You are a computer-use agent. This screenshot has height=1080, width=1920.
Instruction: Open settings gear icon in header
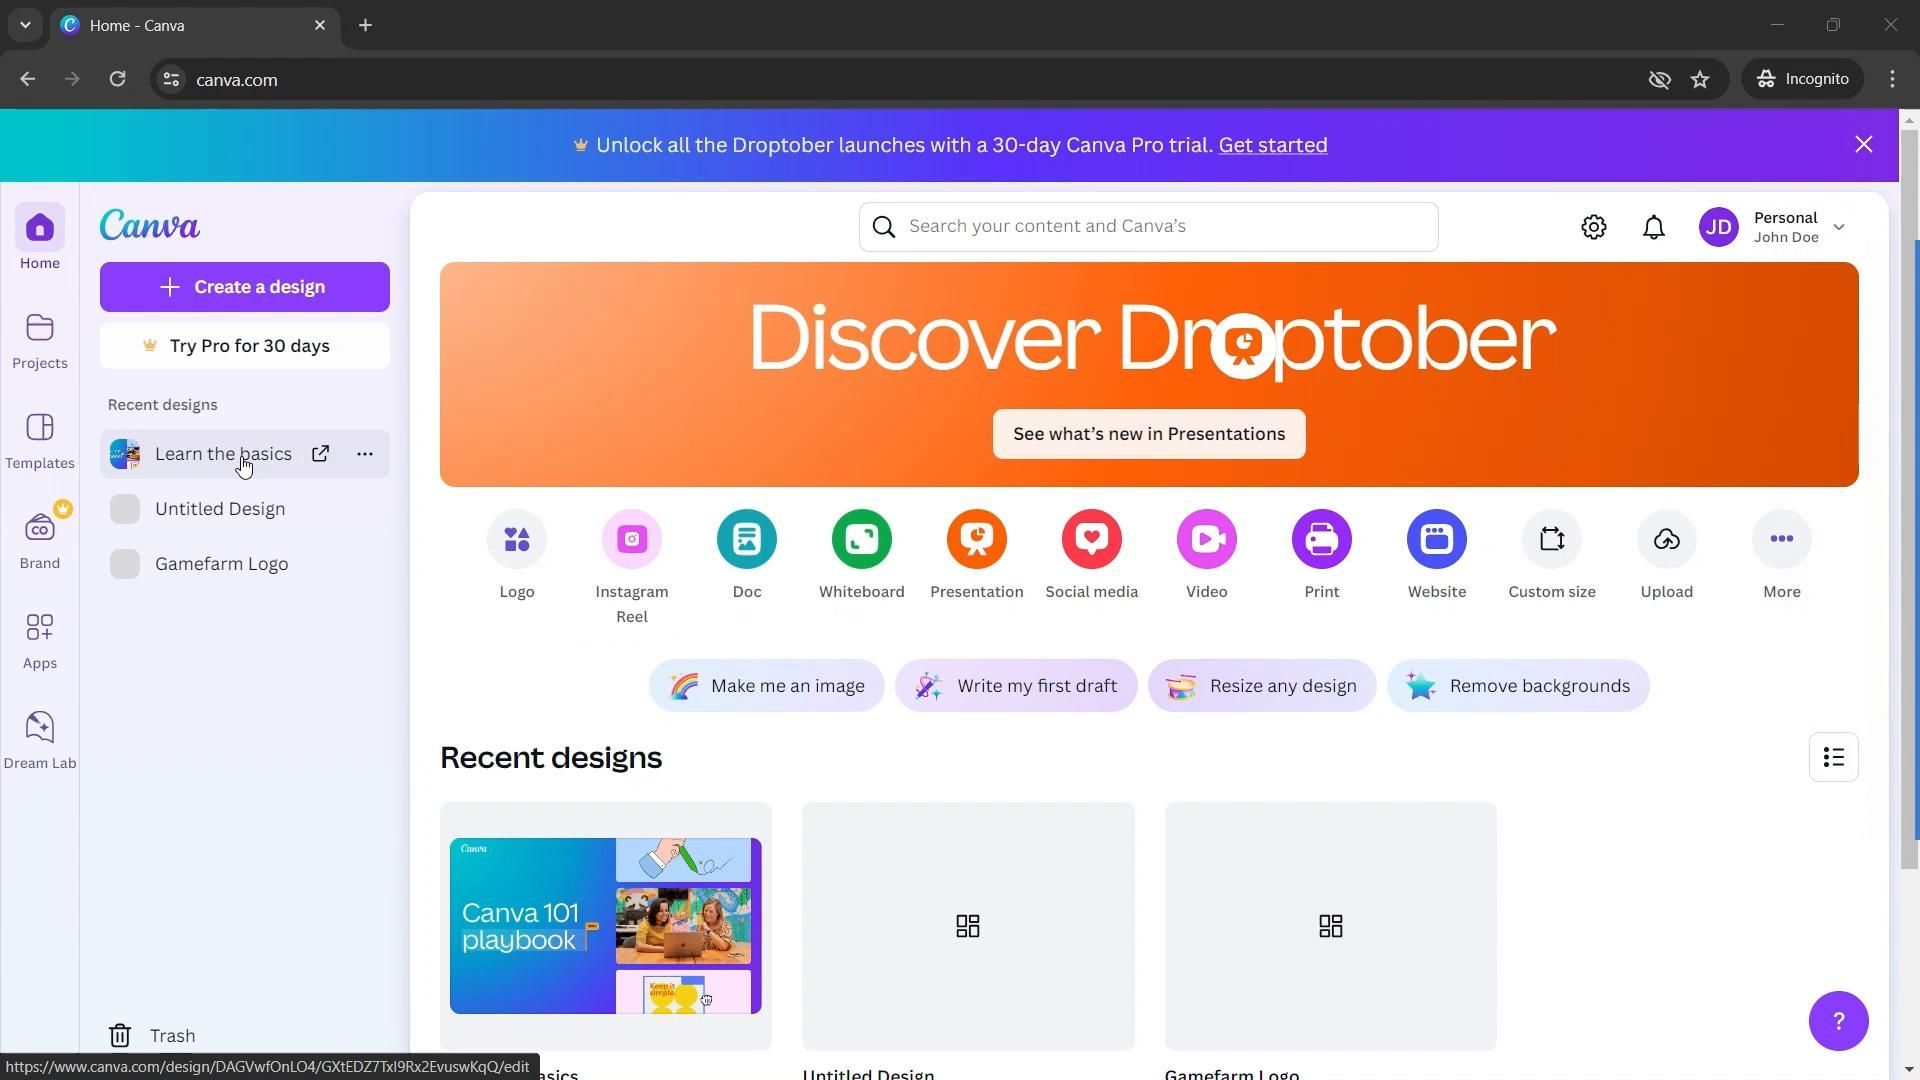(x=1594, y=228)
